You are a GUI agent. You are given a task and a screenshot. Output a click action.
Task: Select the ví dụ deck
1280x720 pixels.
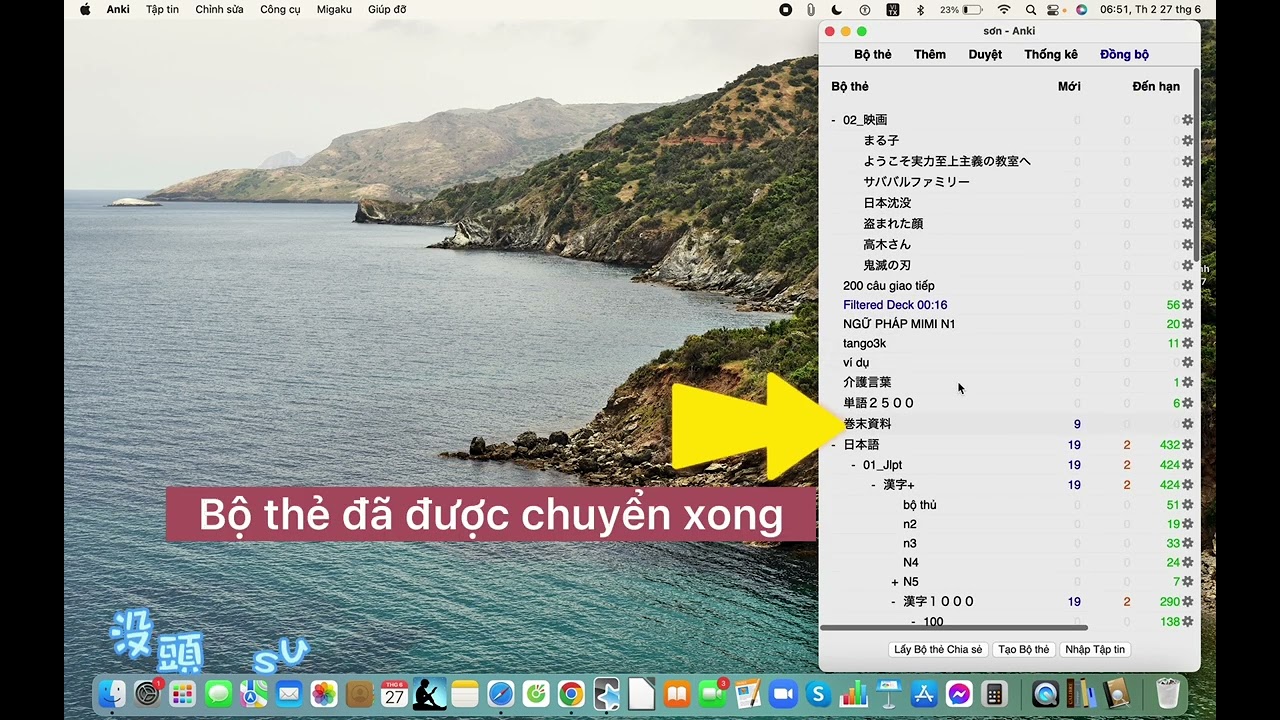[x=856, y=363]
